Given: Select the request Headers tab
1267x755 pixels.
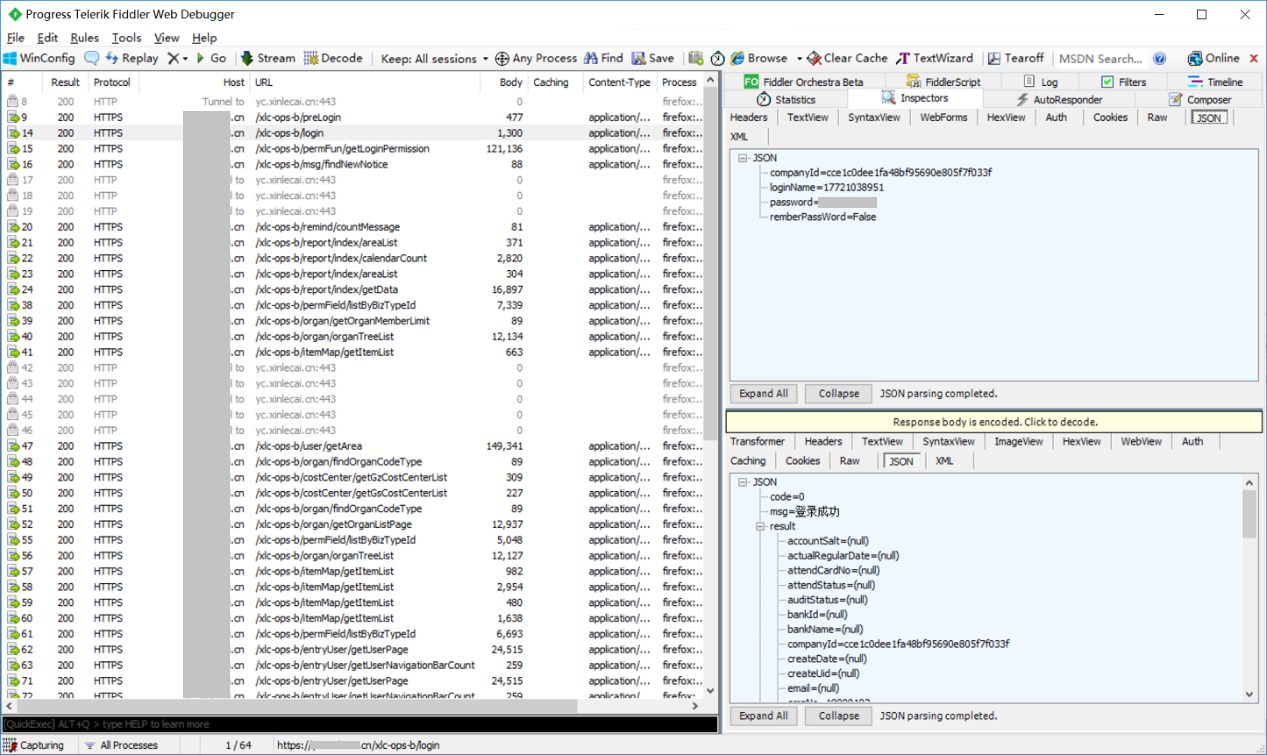Looking at the screenshot, I should [x=749, y=117].
